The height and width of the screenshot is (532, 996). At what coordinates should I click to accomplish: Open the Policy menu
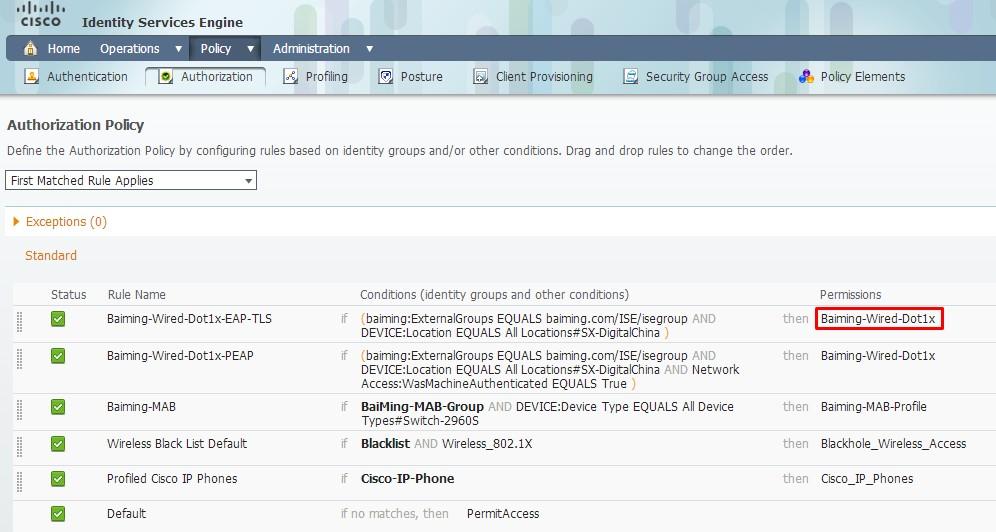pos(215,49)
